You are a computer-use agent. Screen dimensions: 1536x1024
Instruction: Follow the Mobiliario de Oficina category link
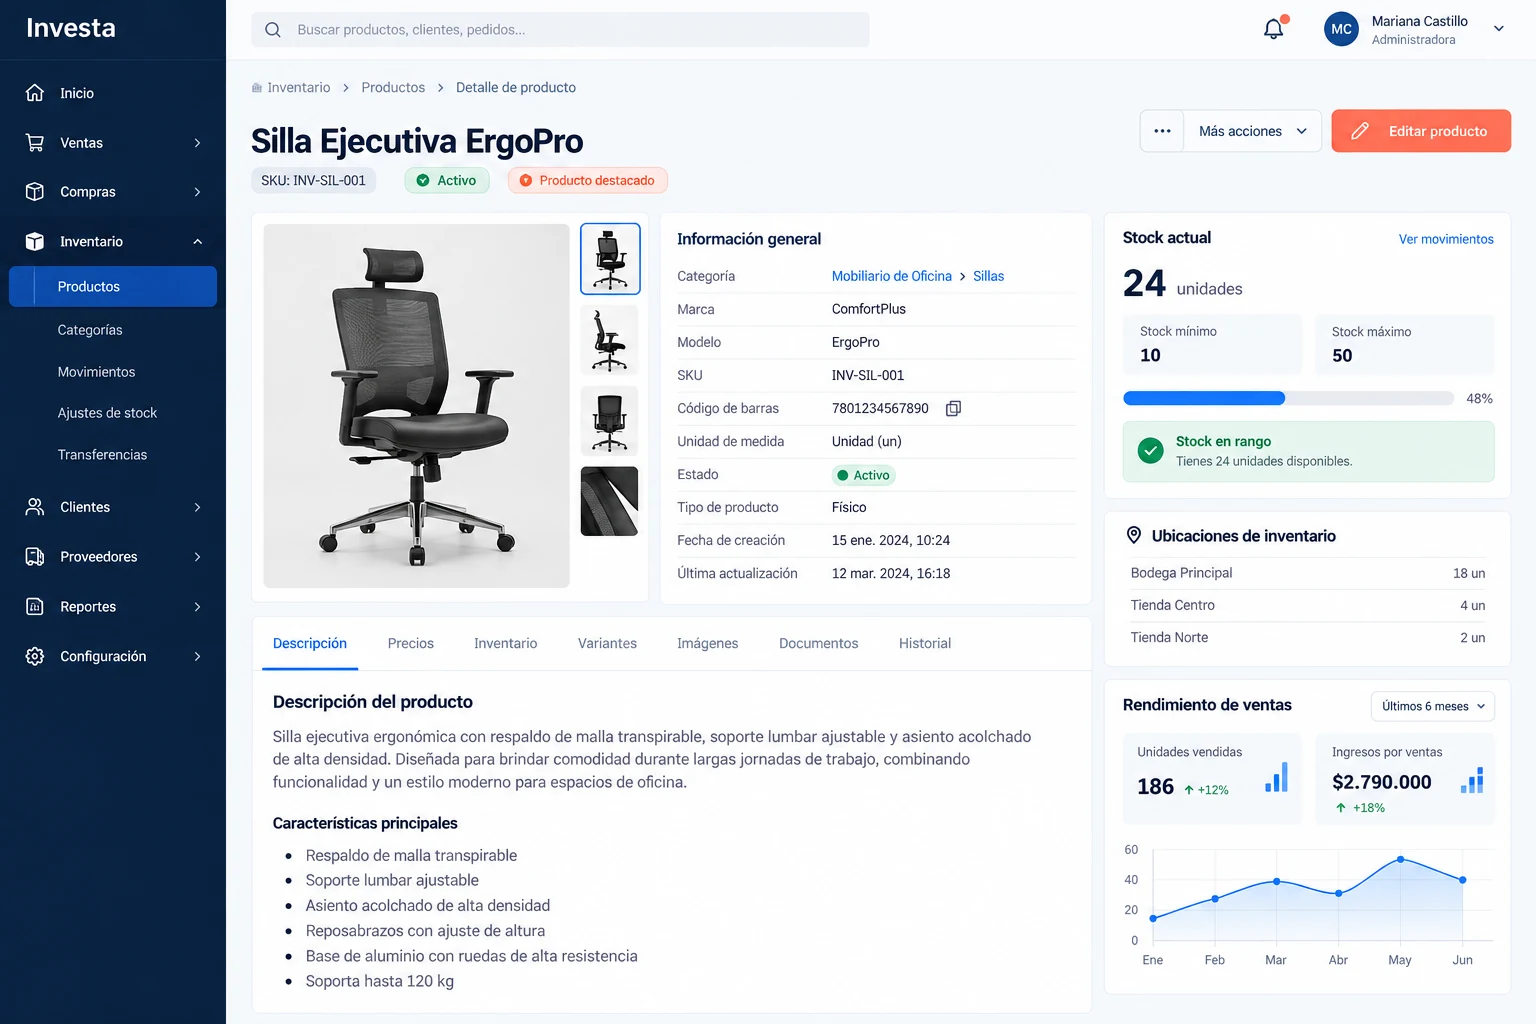[892, 276]
